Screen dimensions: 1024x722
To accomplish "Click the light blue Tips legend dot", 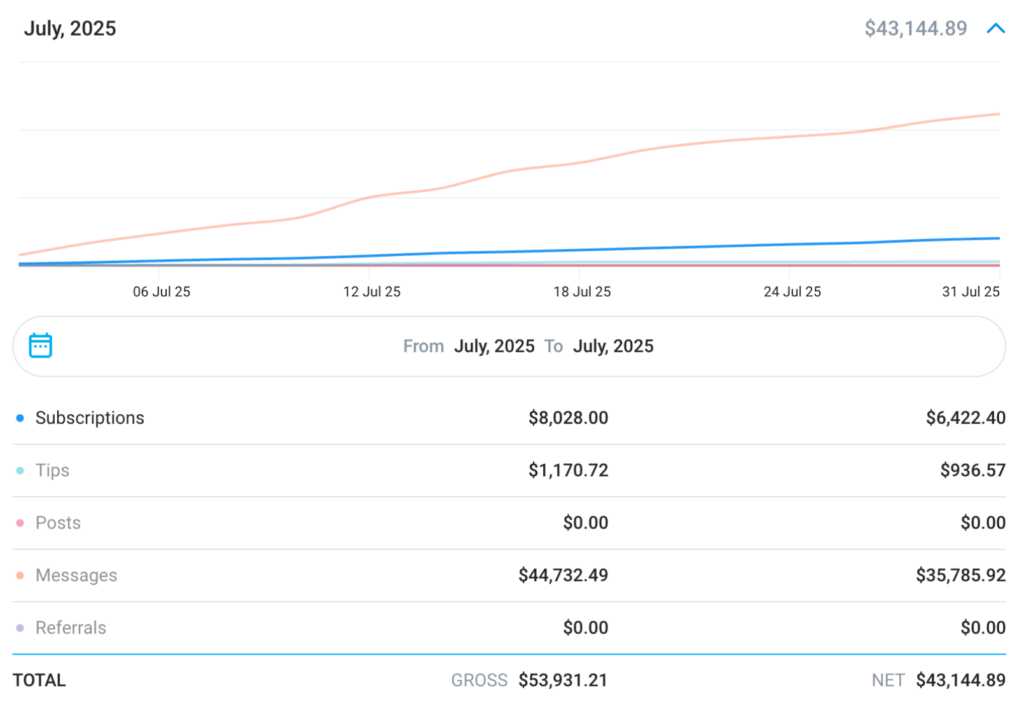I will 20,471.
